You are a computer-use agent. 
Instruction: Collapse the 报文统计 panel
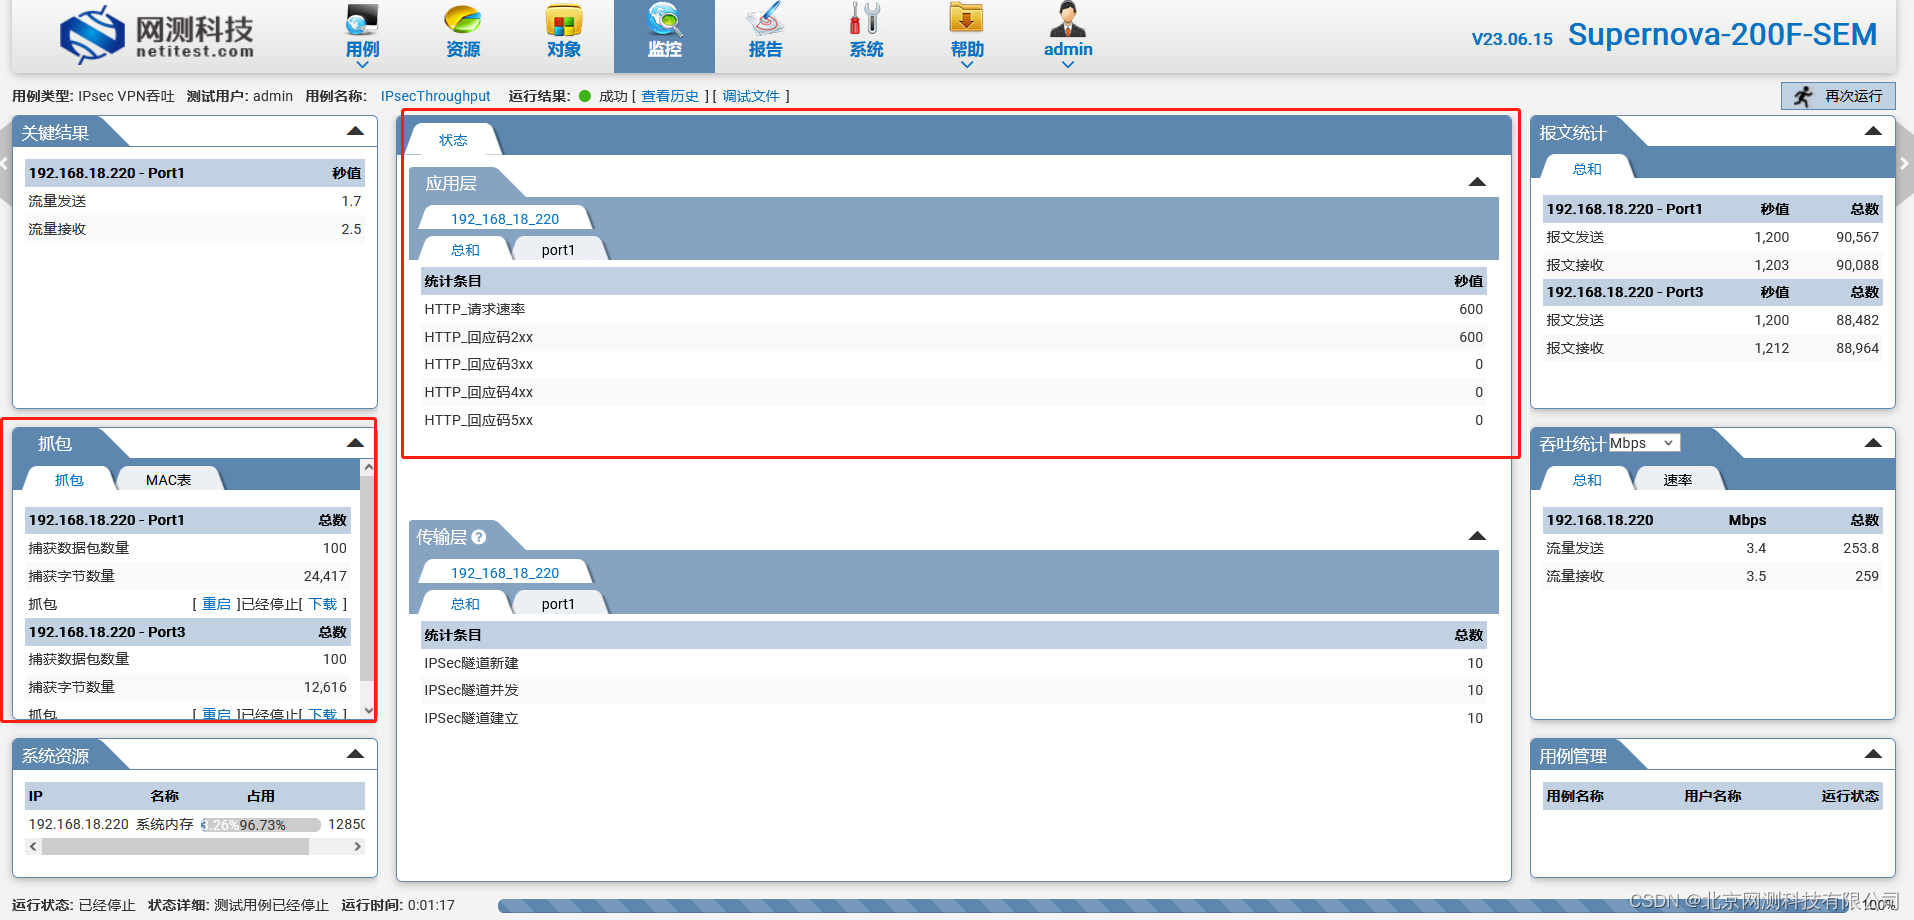1874,131
